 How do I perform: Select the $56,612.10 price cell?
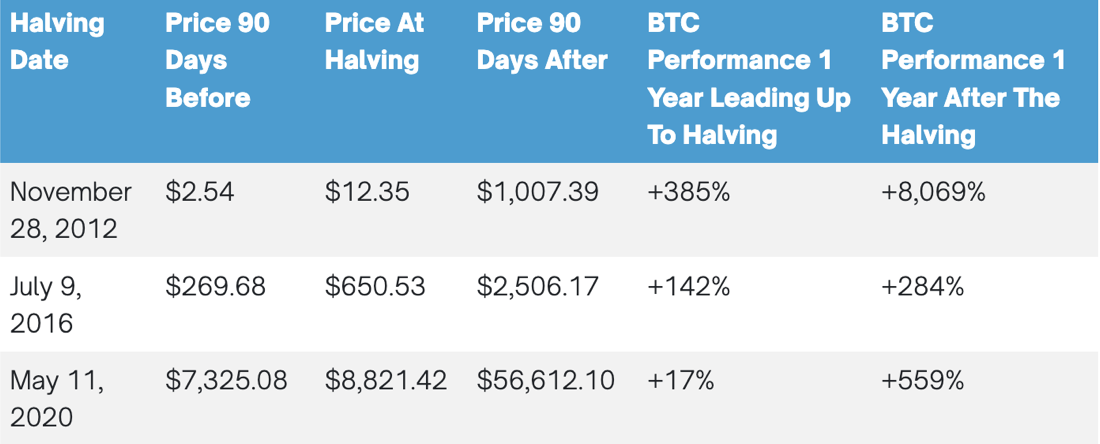click(x=546, y=380)
